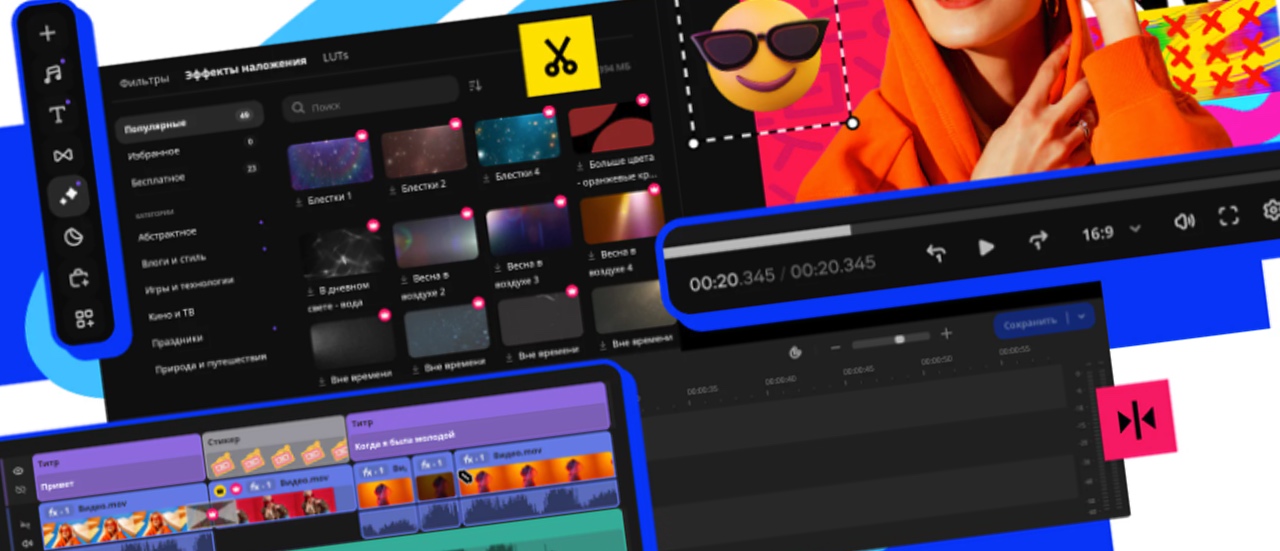
Task: Click the pink crown badge on red Видео.mov clip
Action: [237, 489]
